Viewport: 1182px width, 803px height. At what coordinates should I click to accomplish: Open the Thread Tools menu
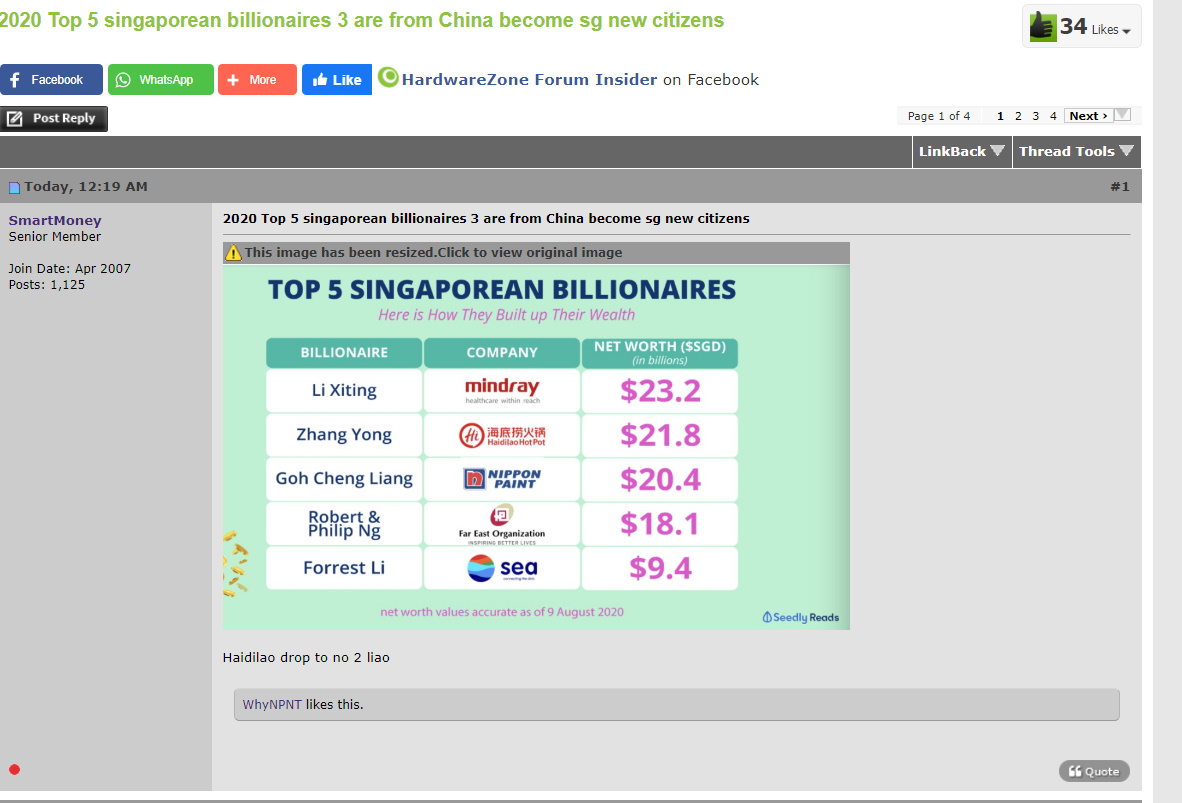[1076, 152]
